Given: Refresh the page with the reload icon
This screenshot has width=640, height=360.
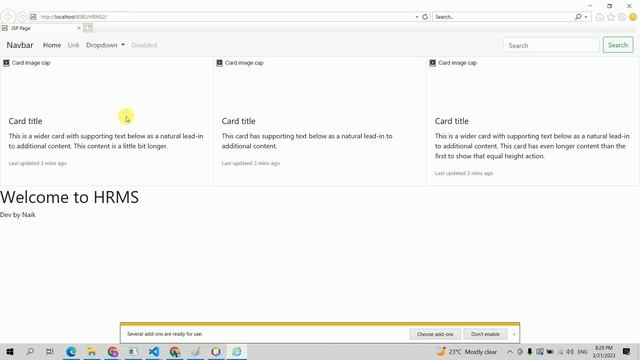Looking at the screenshot, I should (x=425, y=17).
